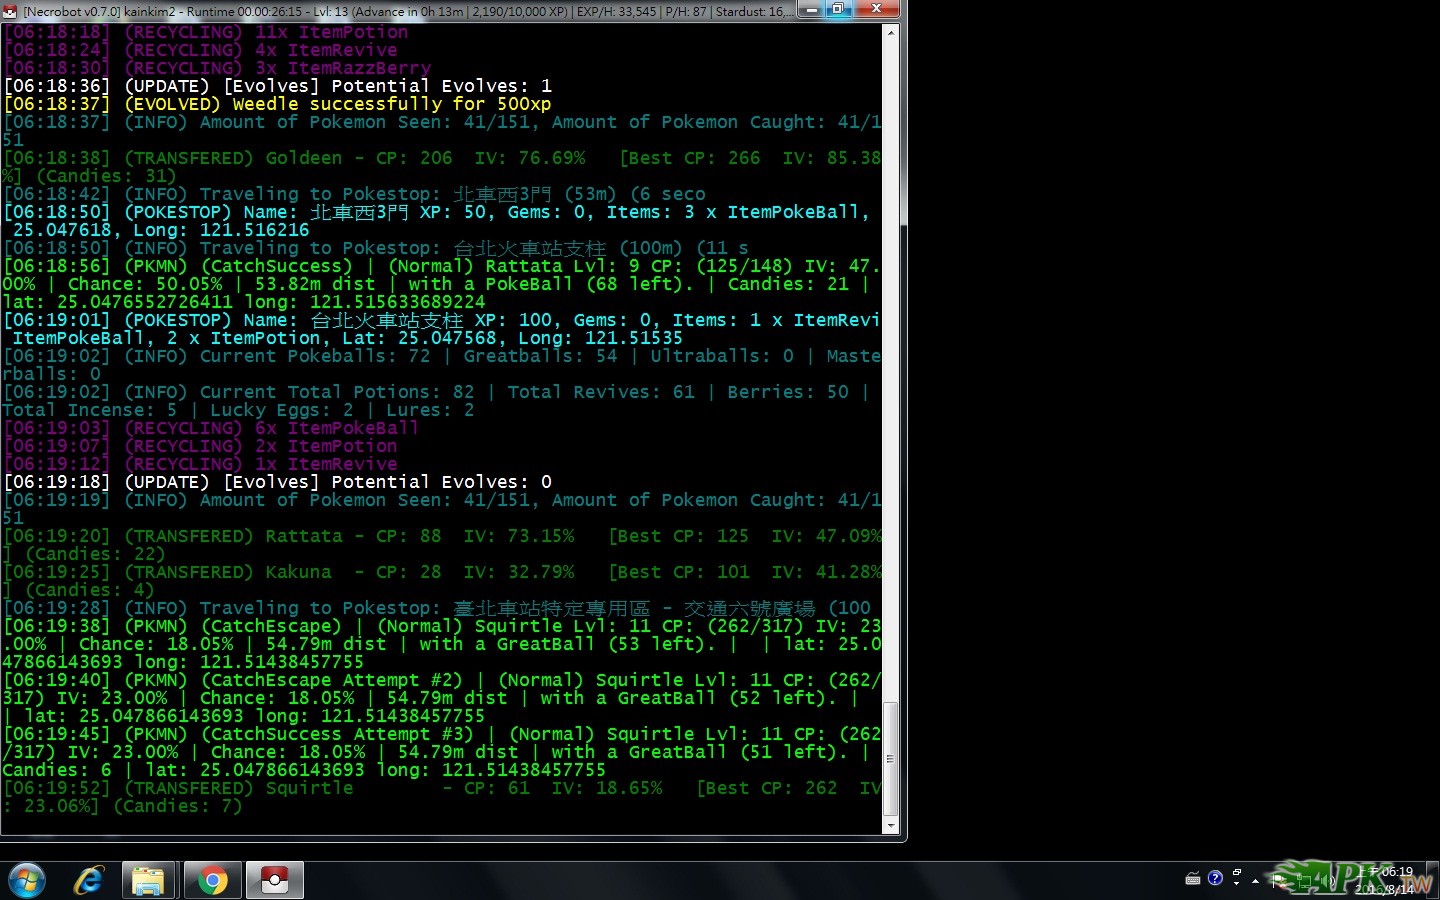1440x900 pixels.
Task: Minimize the Necrobot console window
Action: click(810, 9)
